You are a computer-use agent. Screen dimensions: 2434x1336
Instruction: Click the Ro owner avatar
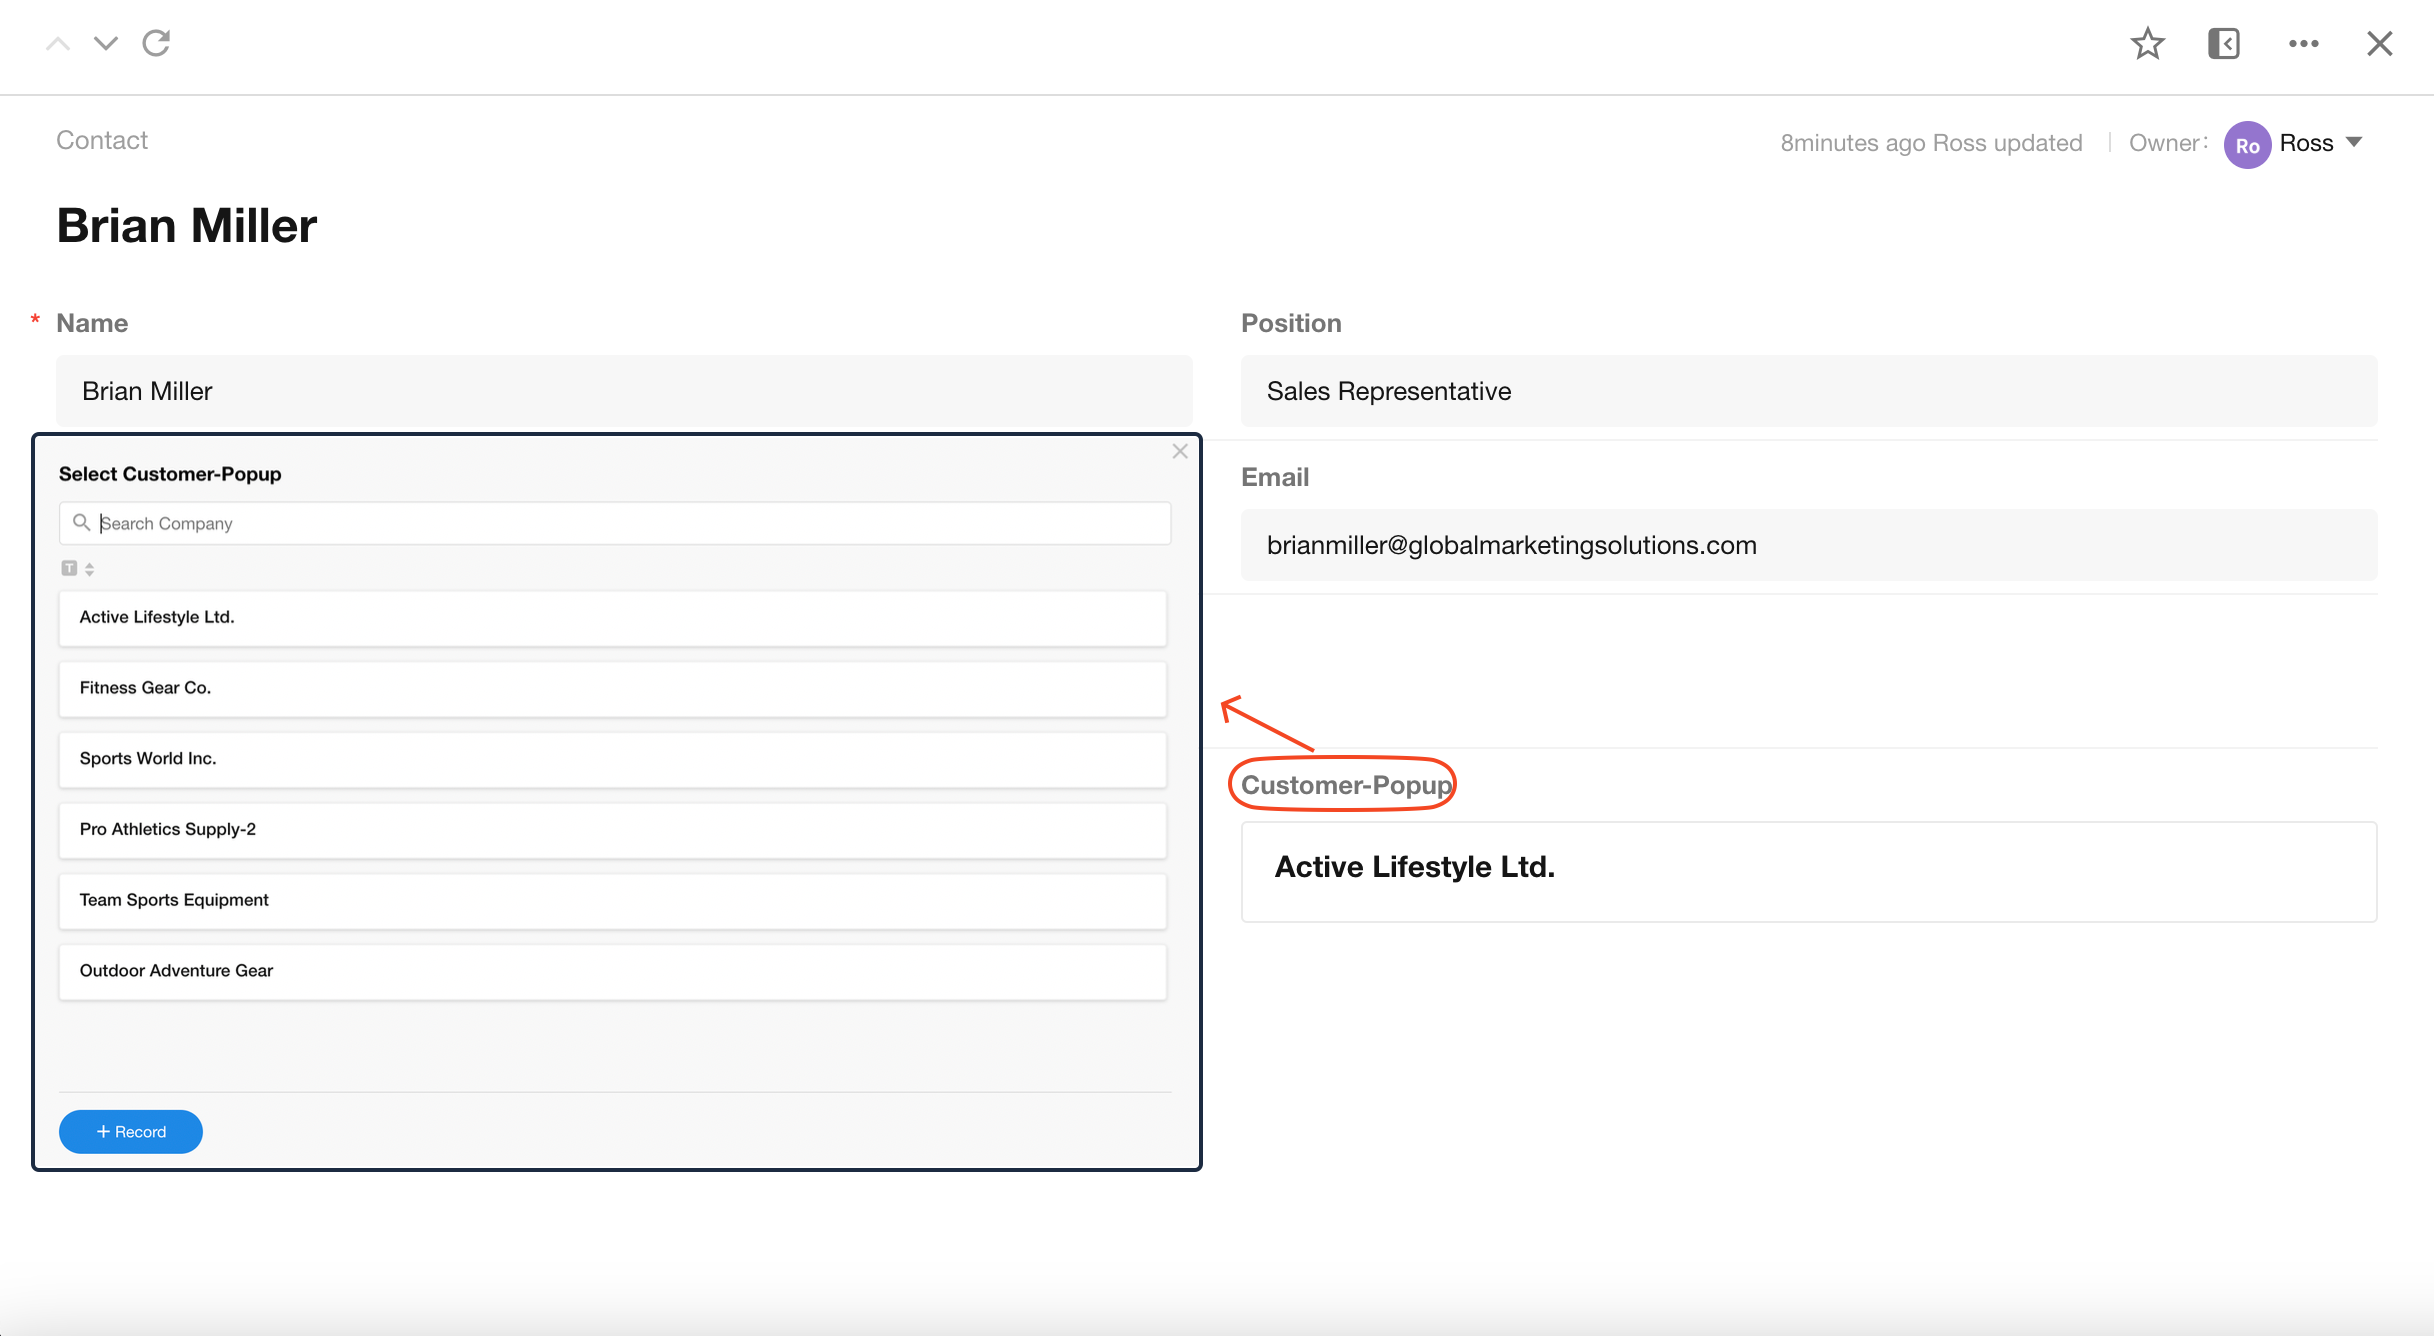pyautogui.click(x=2247, y=145)
